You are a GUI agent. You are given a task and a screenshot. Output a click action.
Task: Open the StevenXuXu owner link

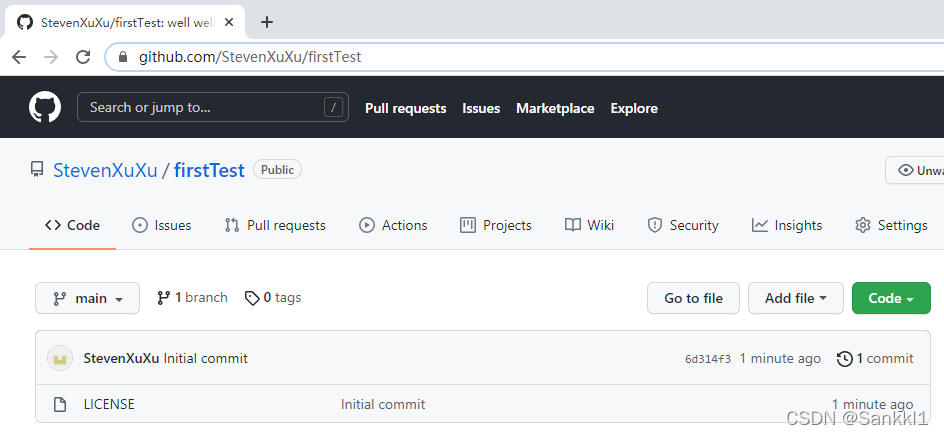[105, 170]
